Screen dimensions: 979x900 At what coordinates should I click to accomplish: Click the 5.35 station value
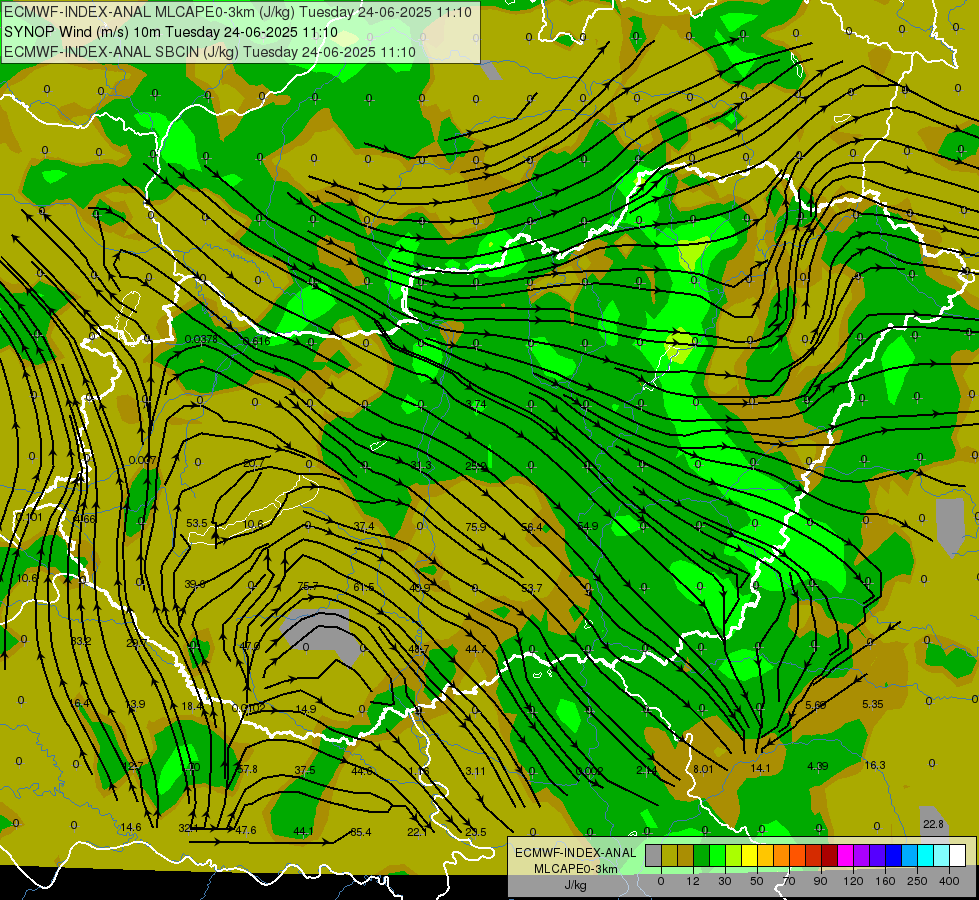point(873,704)
